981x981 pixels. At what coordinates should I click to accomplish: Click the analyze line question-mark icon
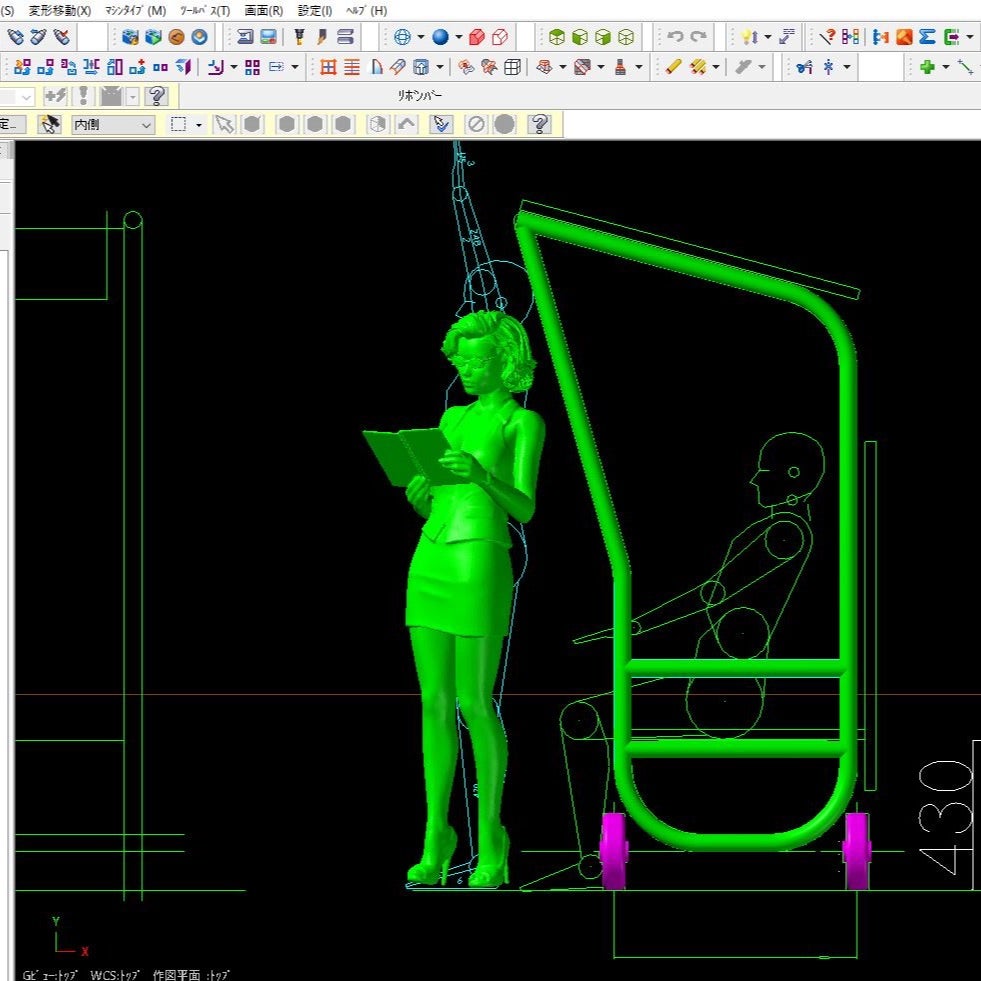pyautogui.click(x=827, y=37)
